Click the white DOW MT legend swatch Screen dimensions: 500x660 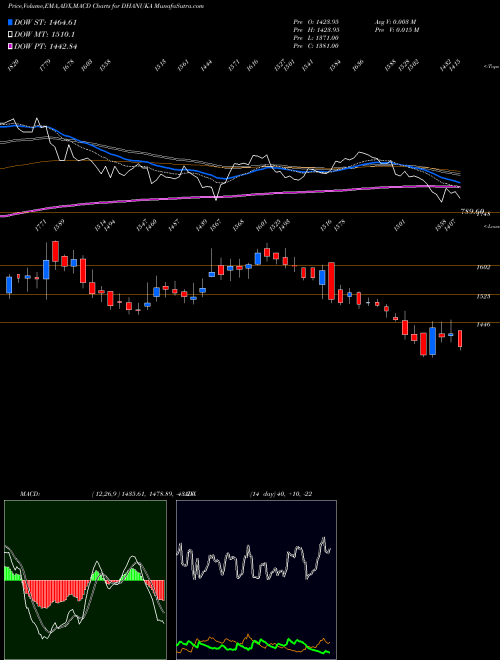[x=10, y=35]
